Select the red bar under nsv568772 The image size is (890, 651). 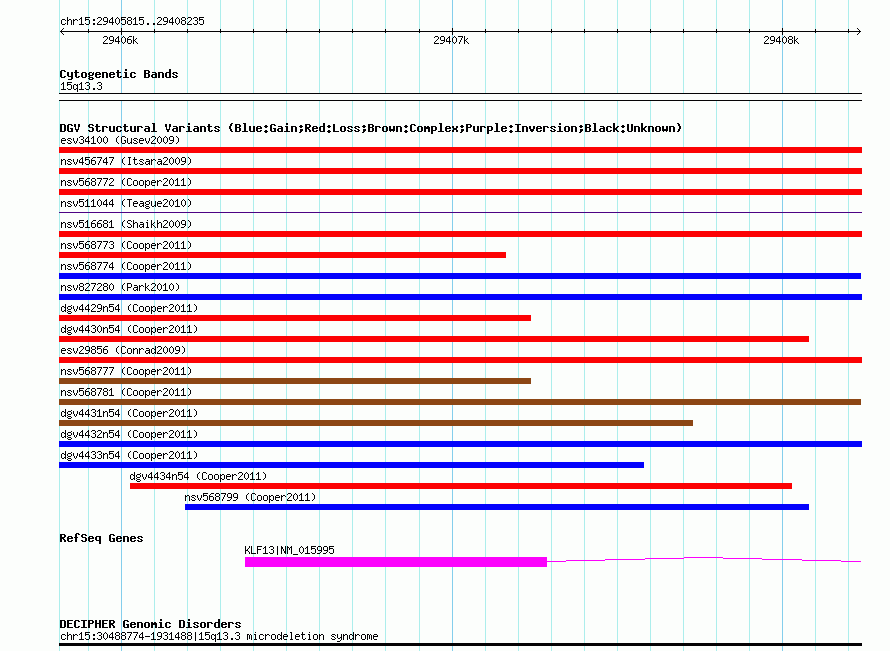pyautogui.click(x=460, y=192)
